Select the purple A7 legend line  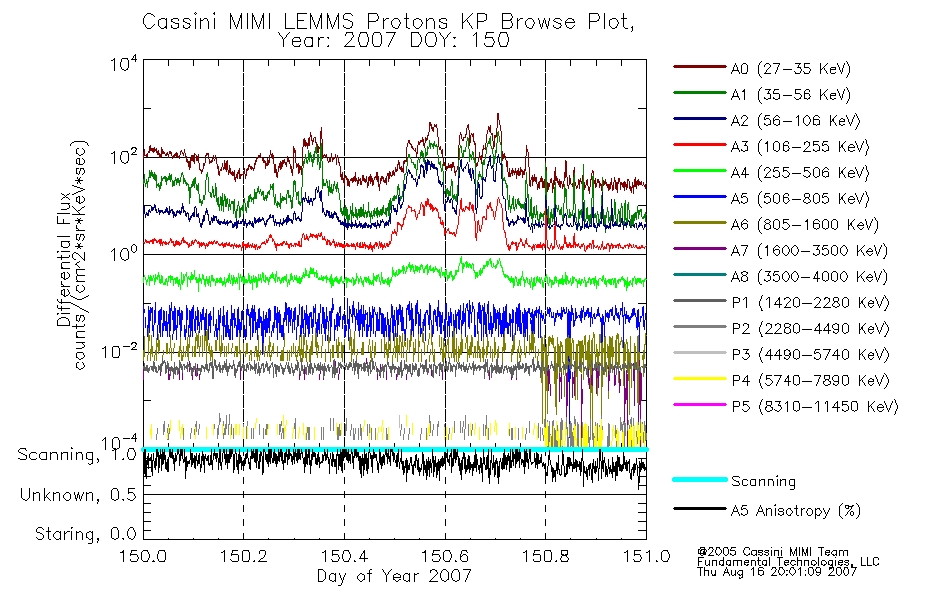pyautogui.click(x=699, y=248)
